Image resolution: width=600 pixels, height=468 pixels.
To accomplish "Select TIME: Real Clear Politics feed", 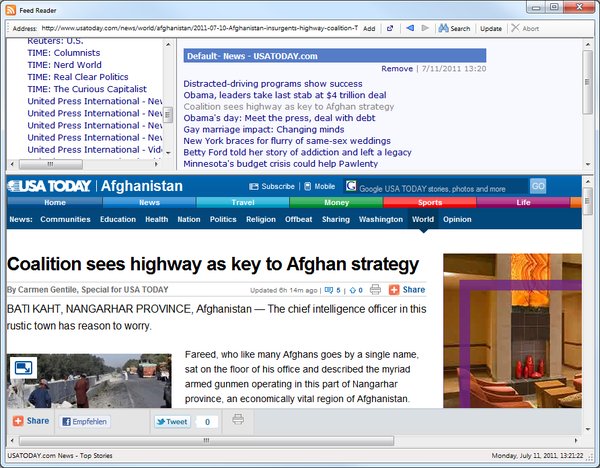I will click(x=78, y=77).
